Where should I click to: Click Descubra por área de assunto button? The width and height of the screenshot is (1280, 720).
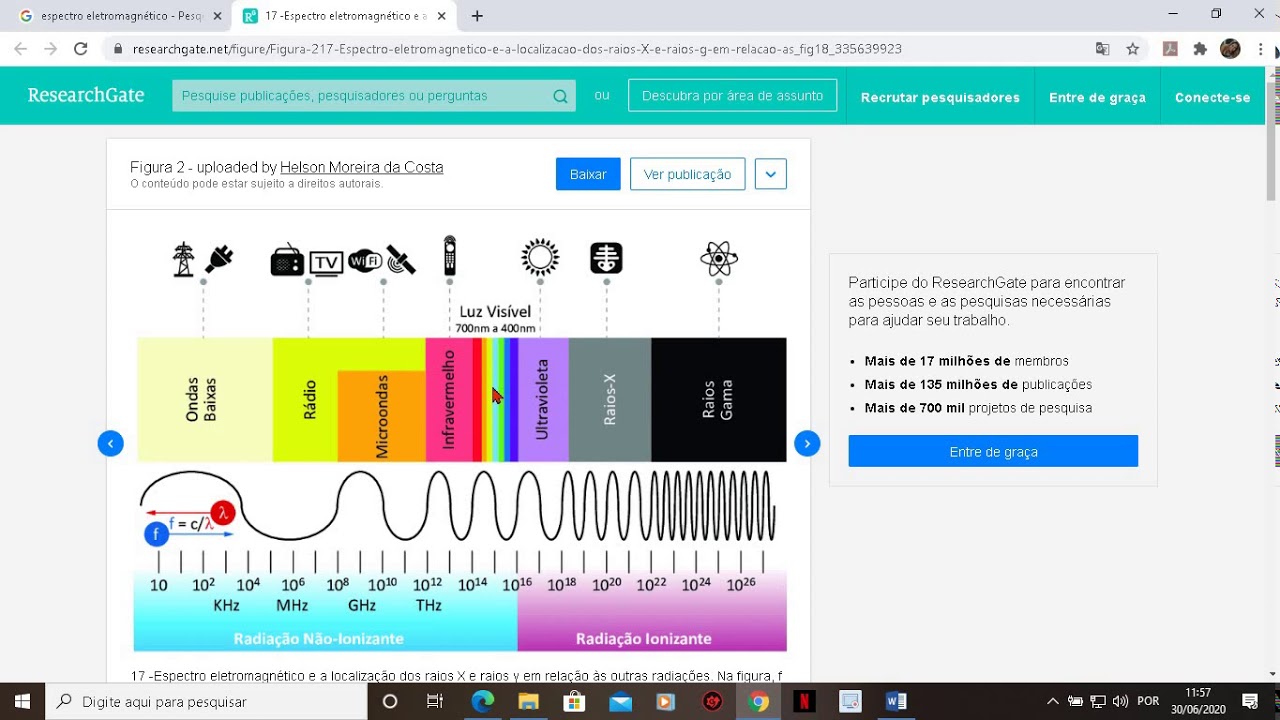point(732,96)
